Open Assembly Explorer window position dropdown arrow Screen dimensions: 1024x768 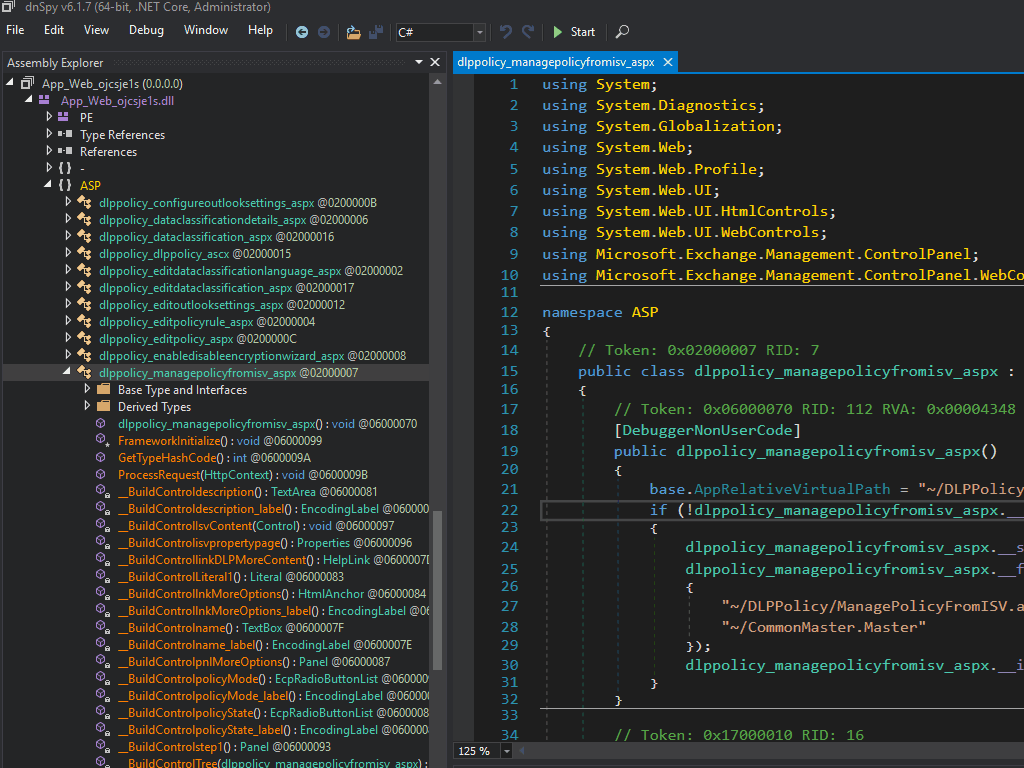pos(417,62)
